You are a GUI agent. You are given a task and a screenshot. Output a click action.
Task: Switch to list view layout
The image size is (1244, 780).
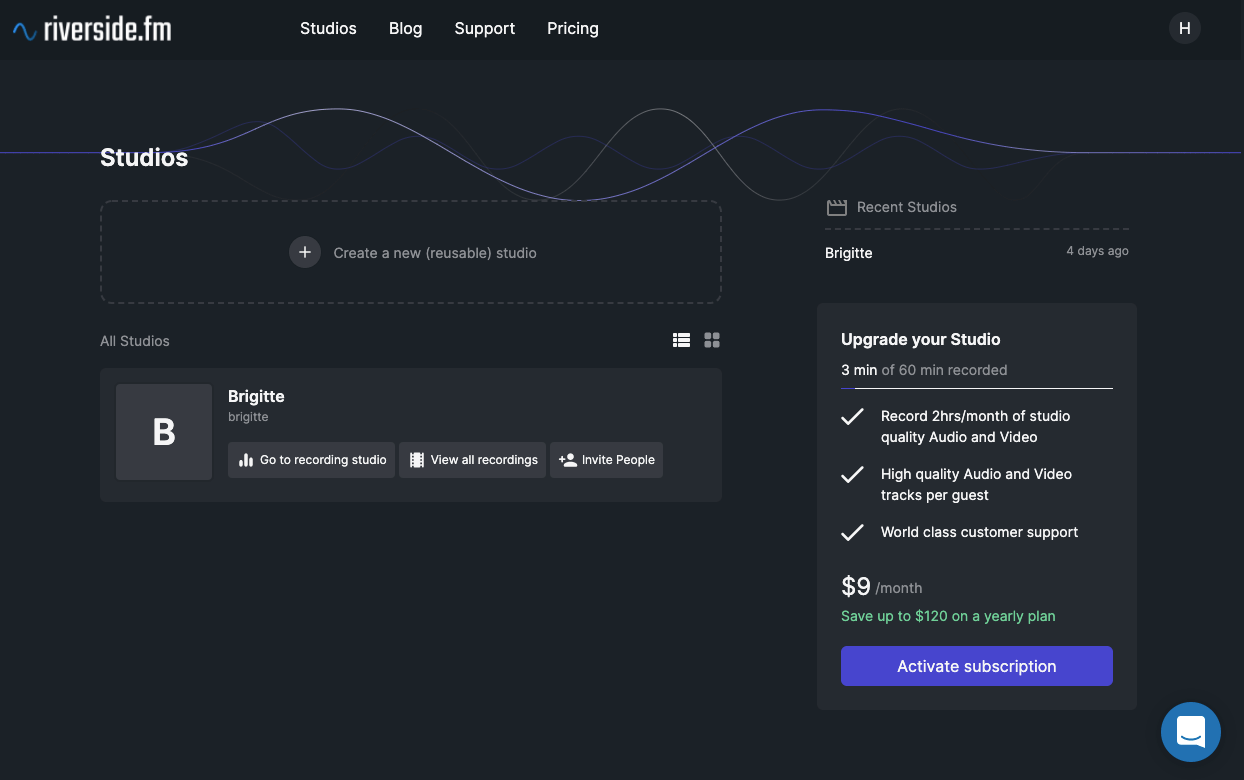[x=681, y=340]
